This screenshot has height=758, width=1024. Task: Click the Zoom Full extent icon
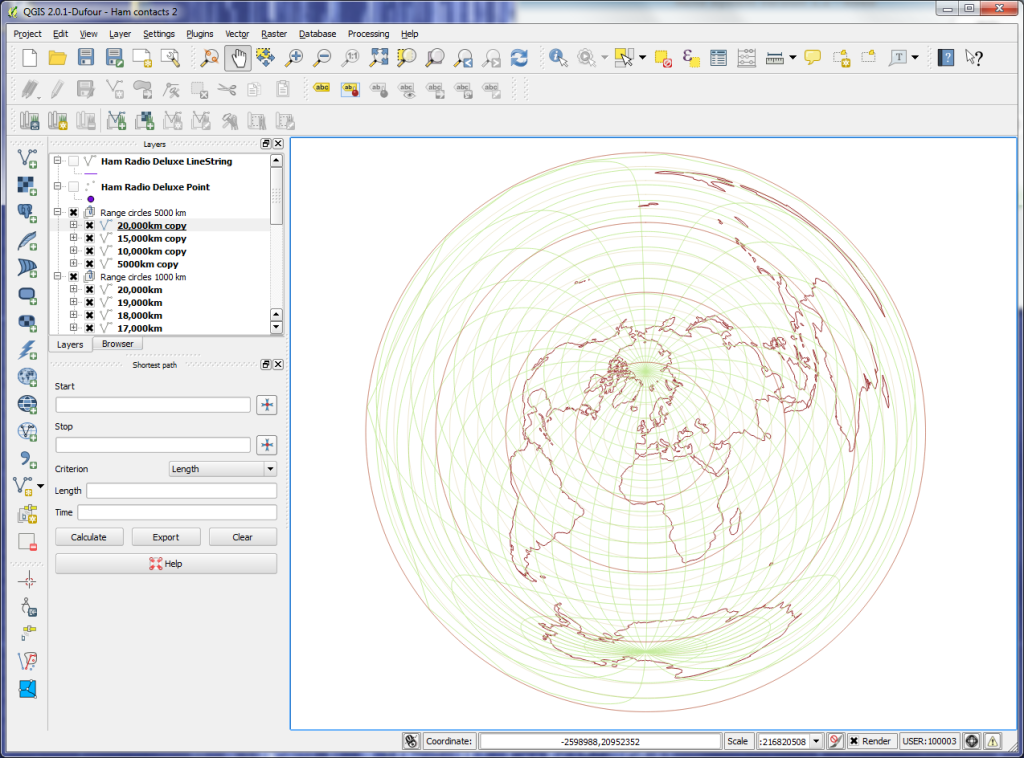[x=379, y=58]
